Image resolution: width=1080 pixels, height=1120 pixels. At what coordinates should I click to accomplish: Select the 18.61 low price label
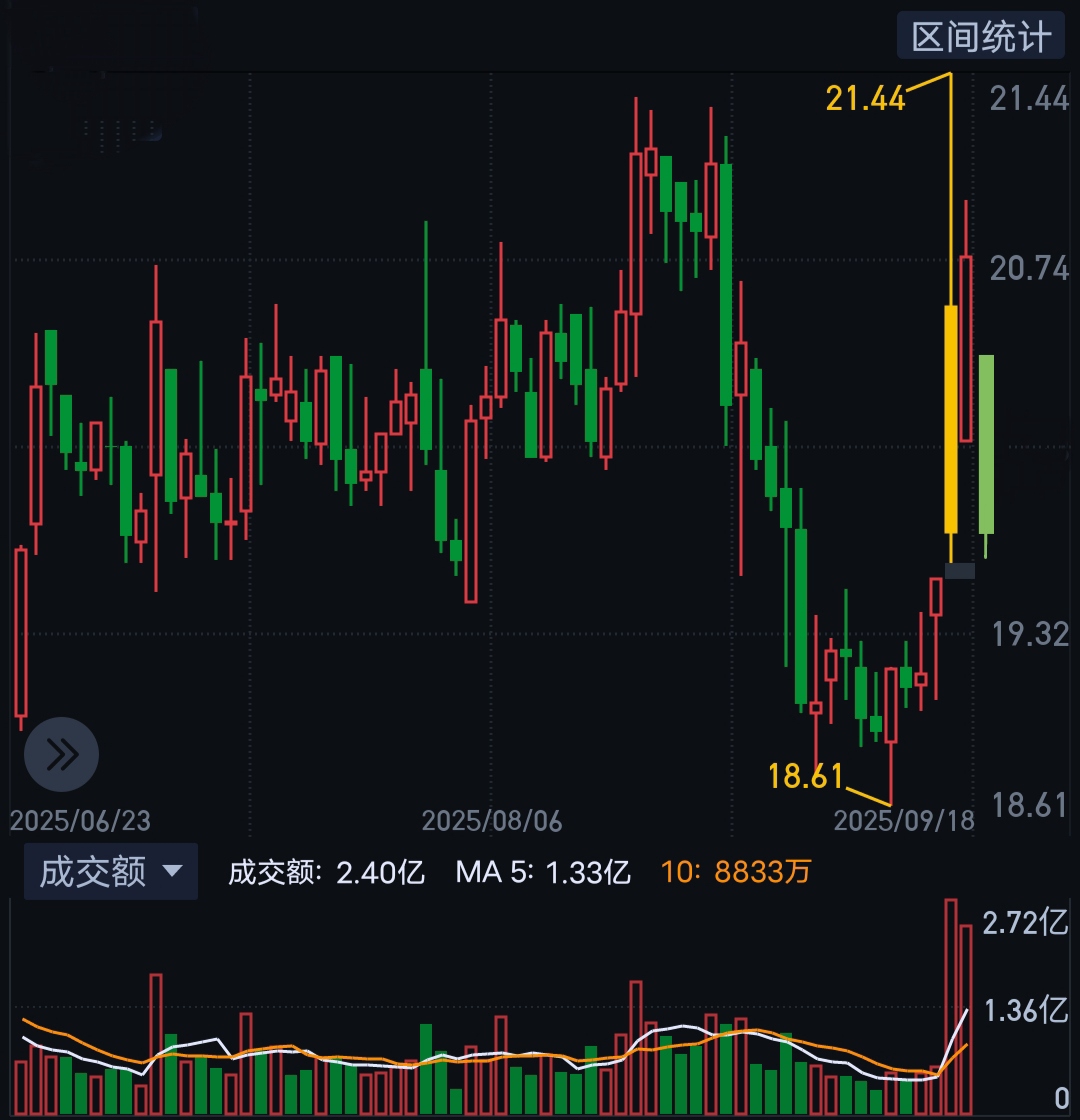tap(806, 776)
